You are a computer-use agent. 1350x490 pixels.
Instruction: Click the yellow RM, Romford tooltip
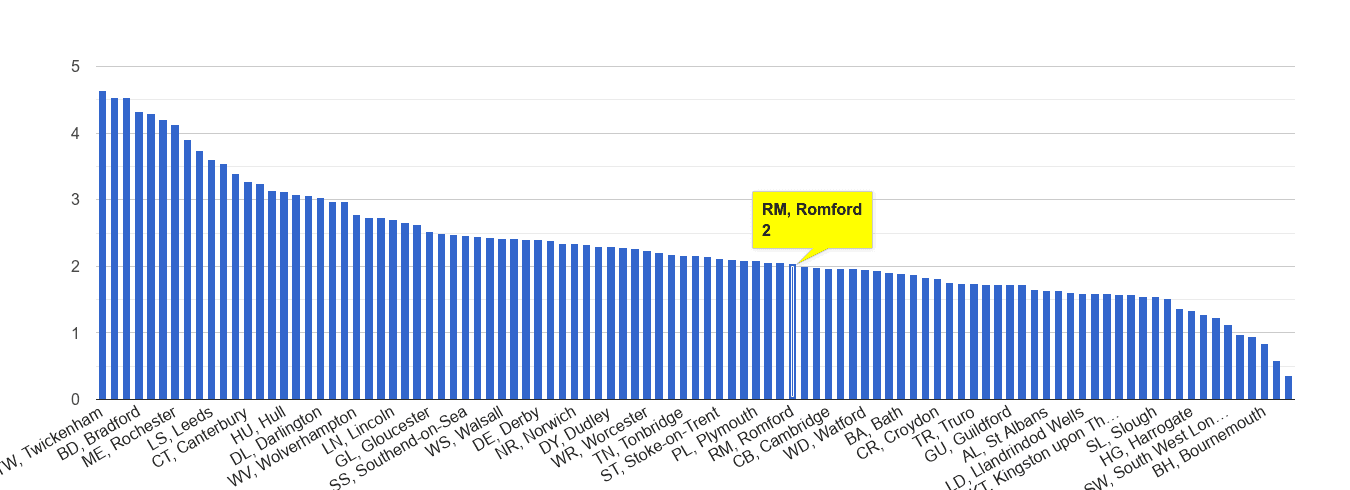coord(812,220)
